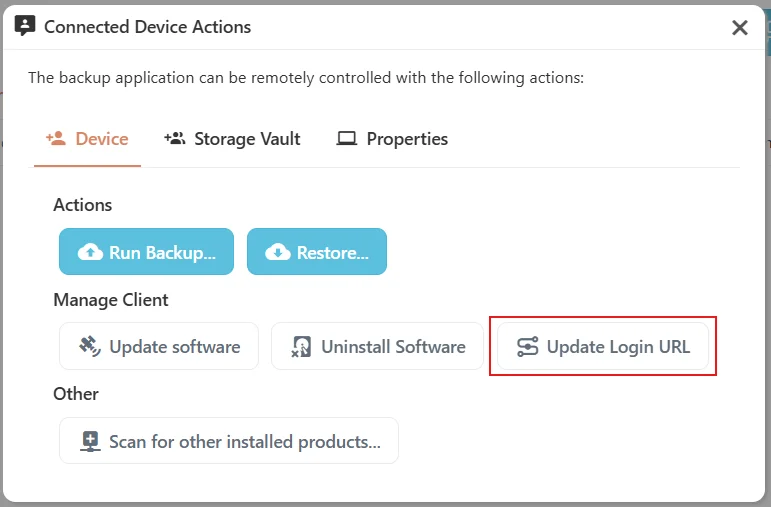Click Scan for other installed products... label
771x507 pixels.
click(x=245, y=442)
